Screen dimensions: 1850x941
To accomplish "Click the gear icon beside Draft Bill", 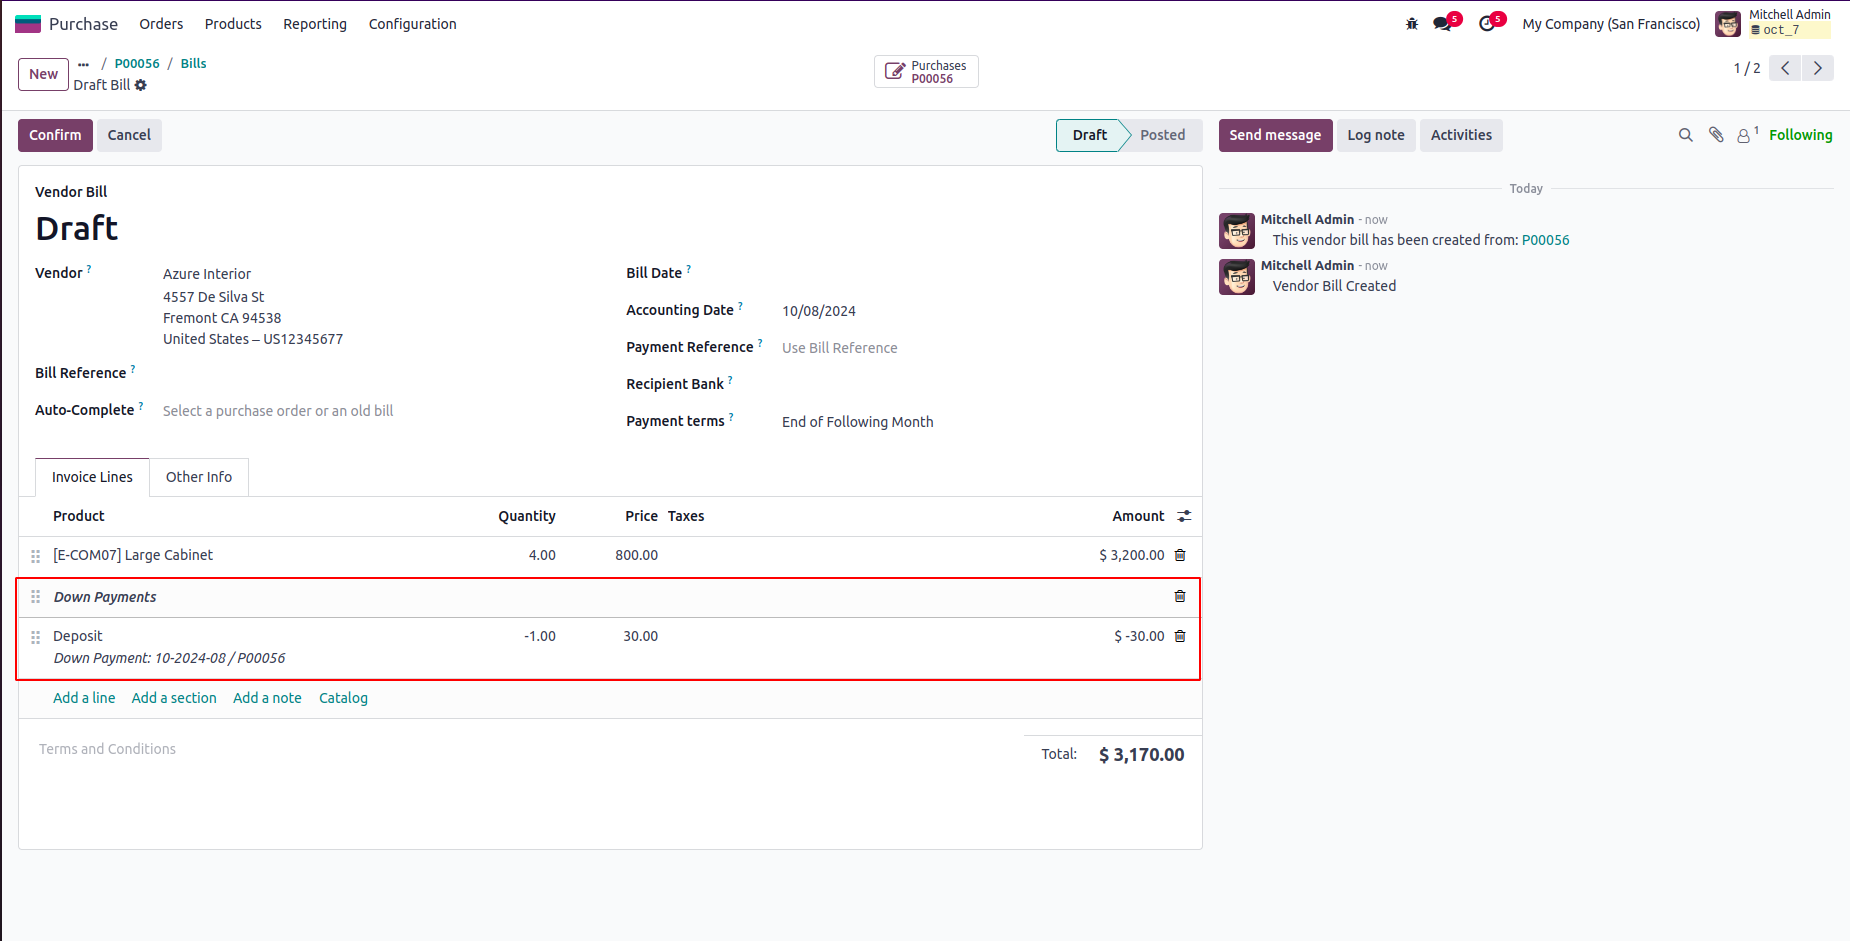I will [141, 86].
